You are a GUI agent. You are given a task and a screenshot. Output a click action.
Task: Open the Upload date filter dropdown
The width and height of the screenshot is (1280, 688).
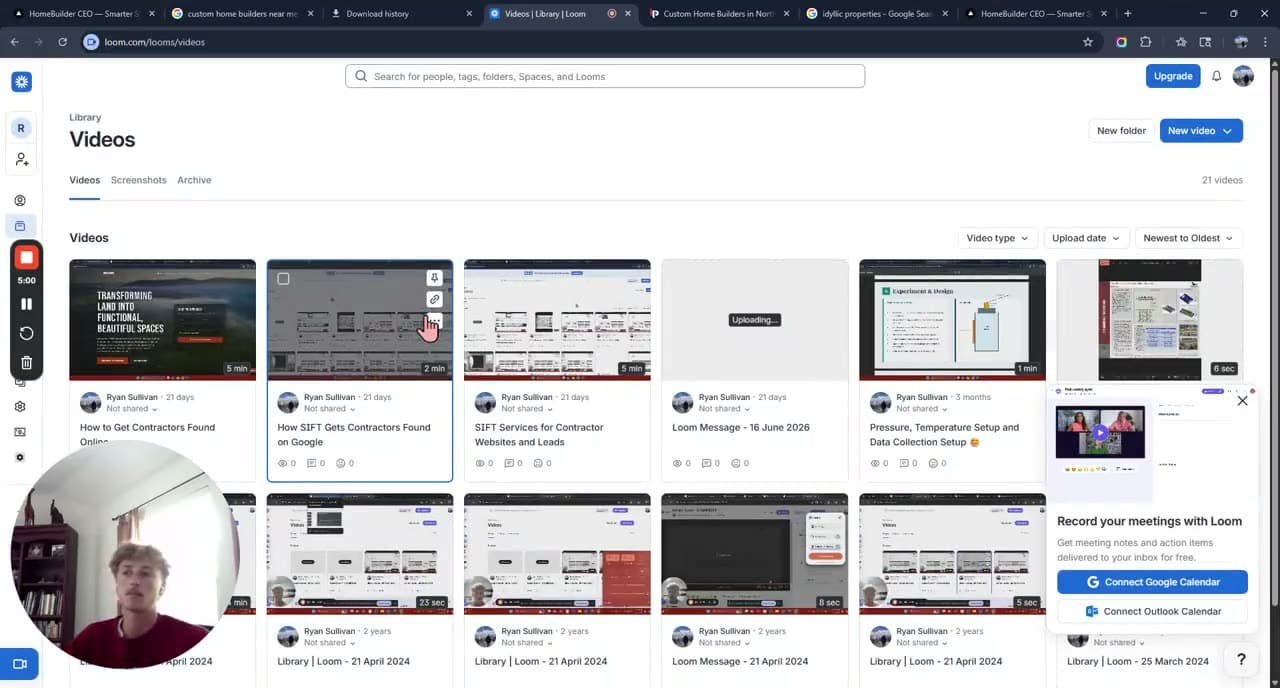coord(1086,238)
